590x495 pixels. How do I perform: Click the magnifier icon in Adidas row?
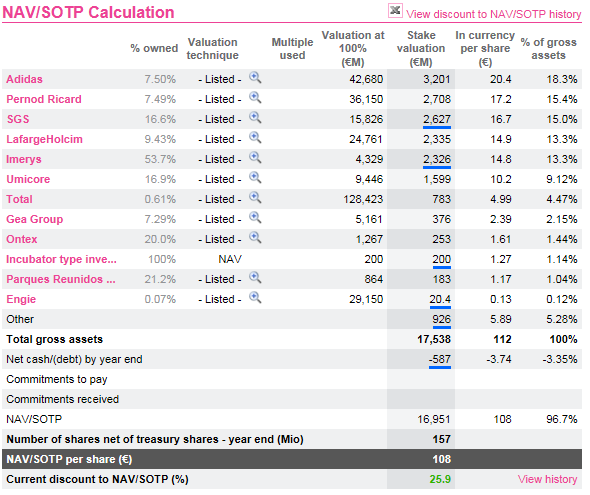[255, 78]
